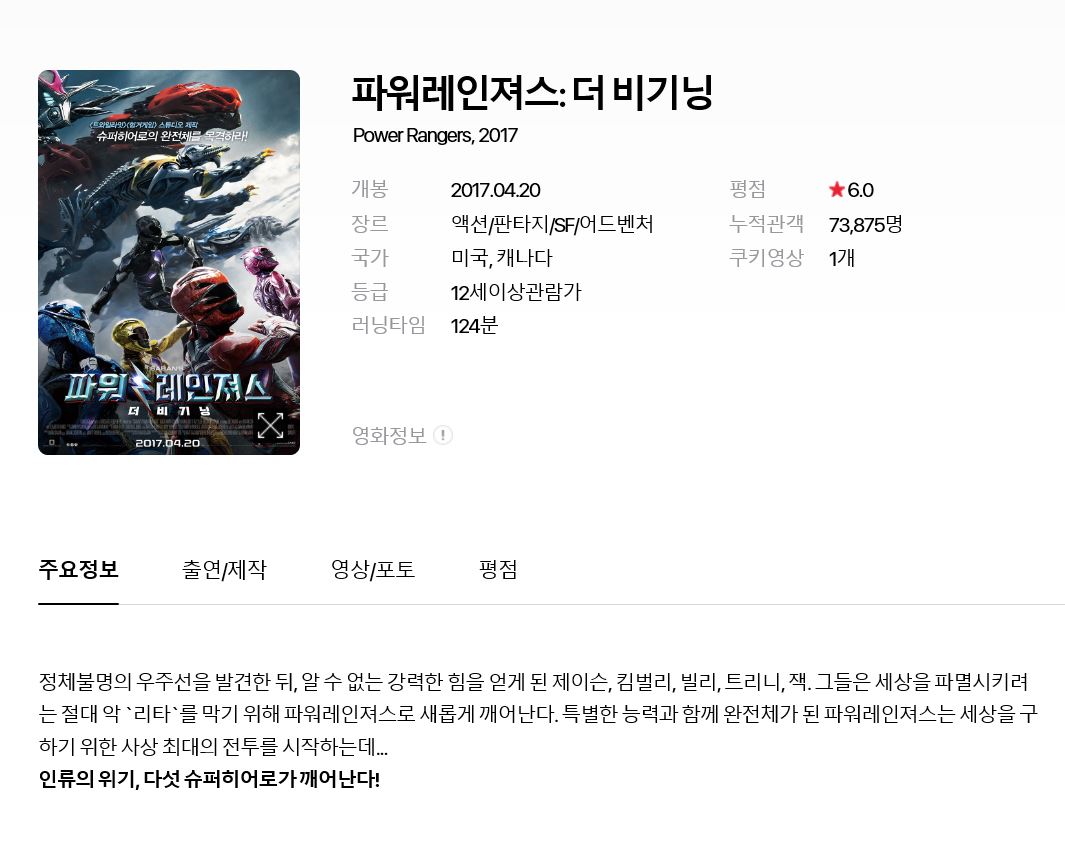Click the bold tagline 인류의 위기

88,779
